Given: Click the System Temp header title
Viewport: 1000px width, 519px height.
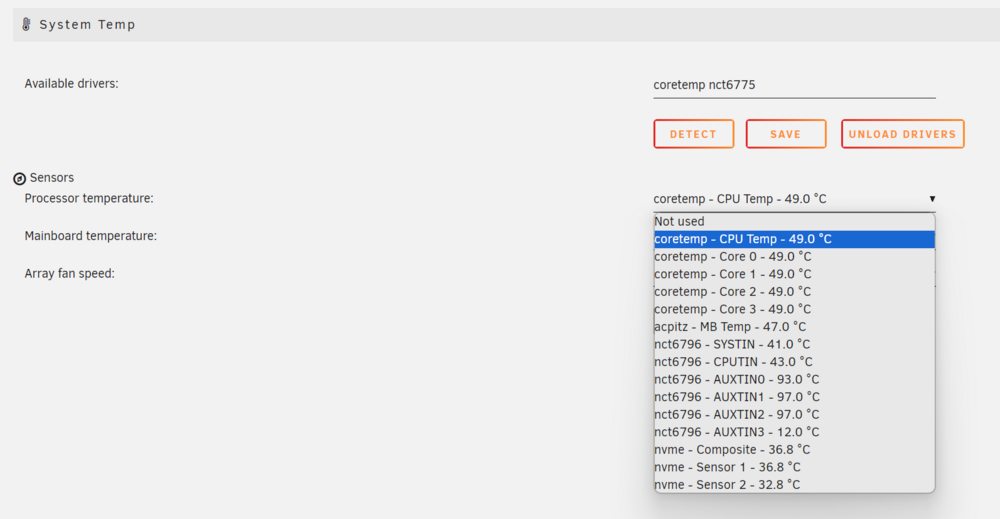Looking at the screenshot, I should pyautogui.click(x=87, y=25).
